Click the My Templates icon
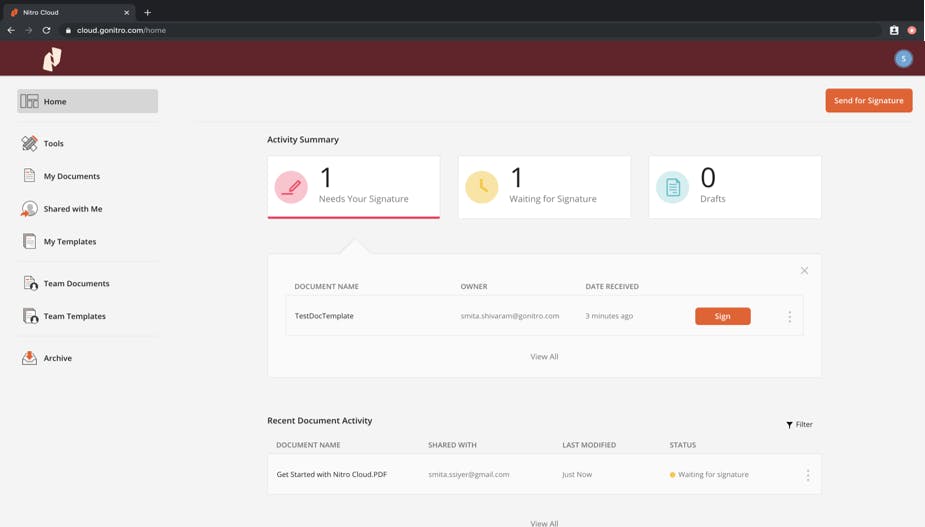Image resolution: width=925 pixels, height=527 pixels. pos(29,241)
